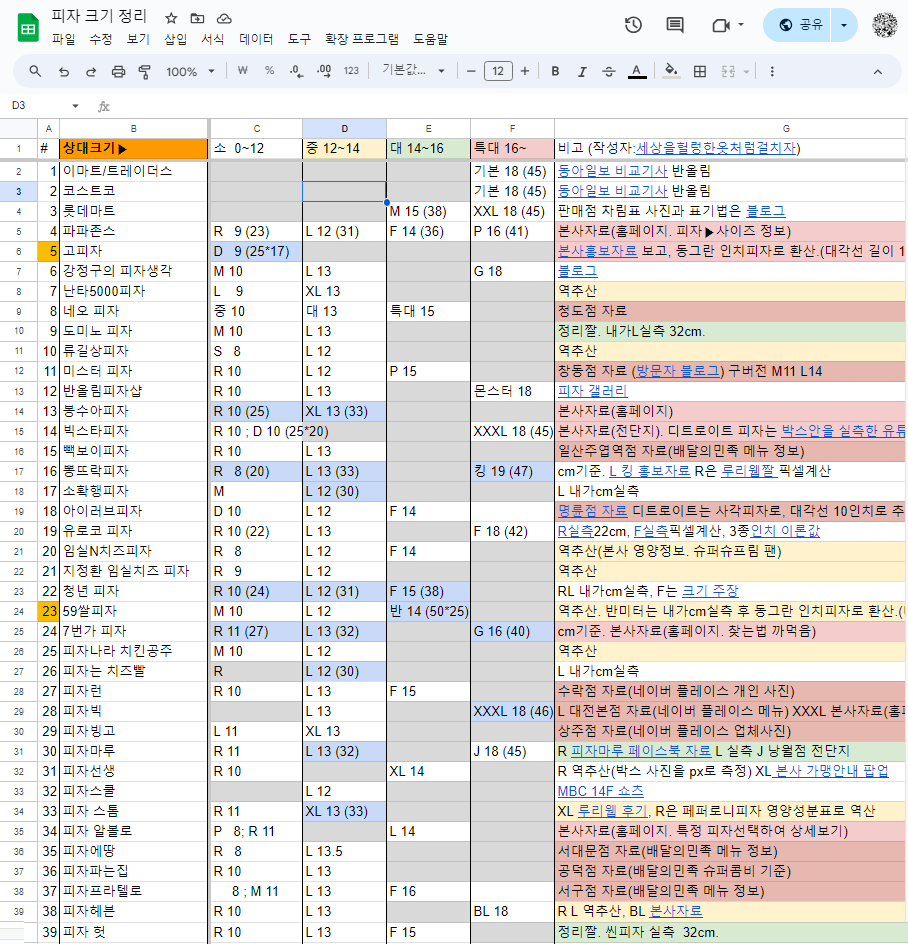Image resolution: width=908 pixels, height=944 pixels.
Task: Collapse the menus with chevron
Action: (x=878, y=72)
